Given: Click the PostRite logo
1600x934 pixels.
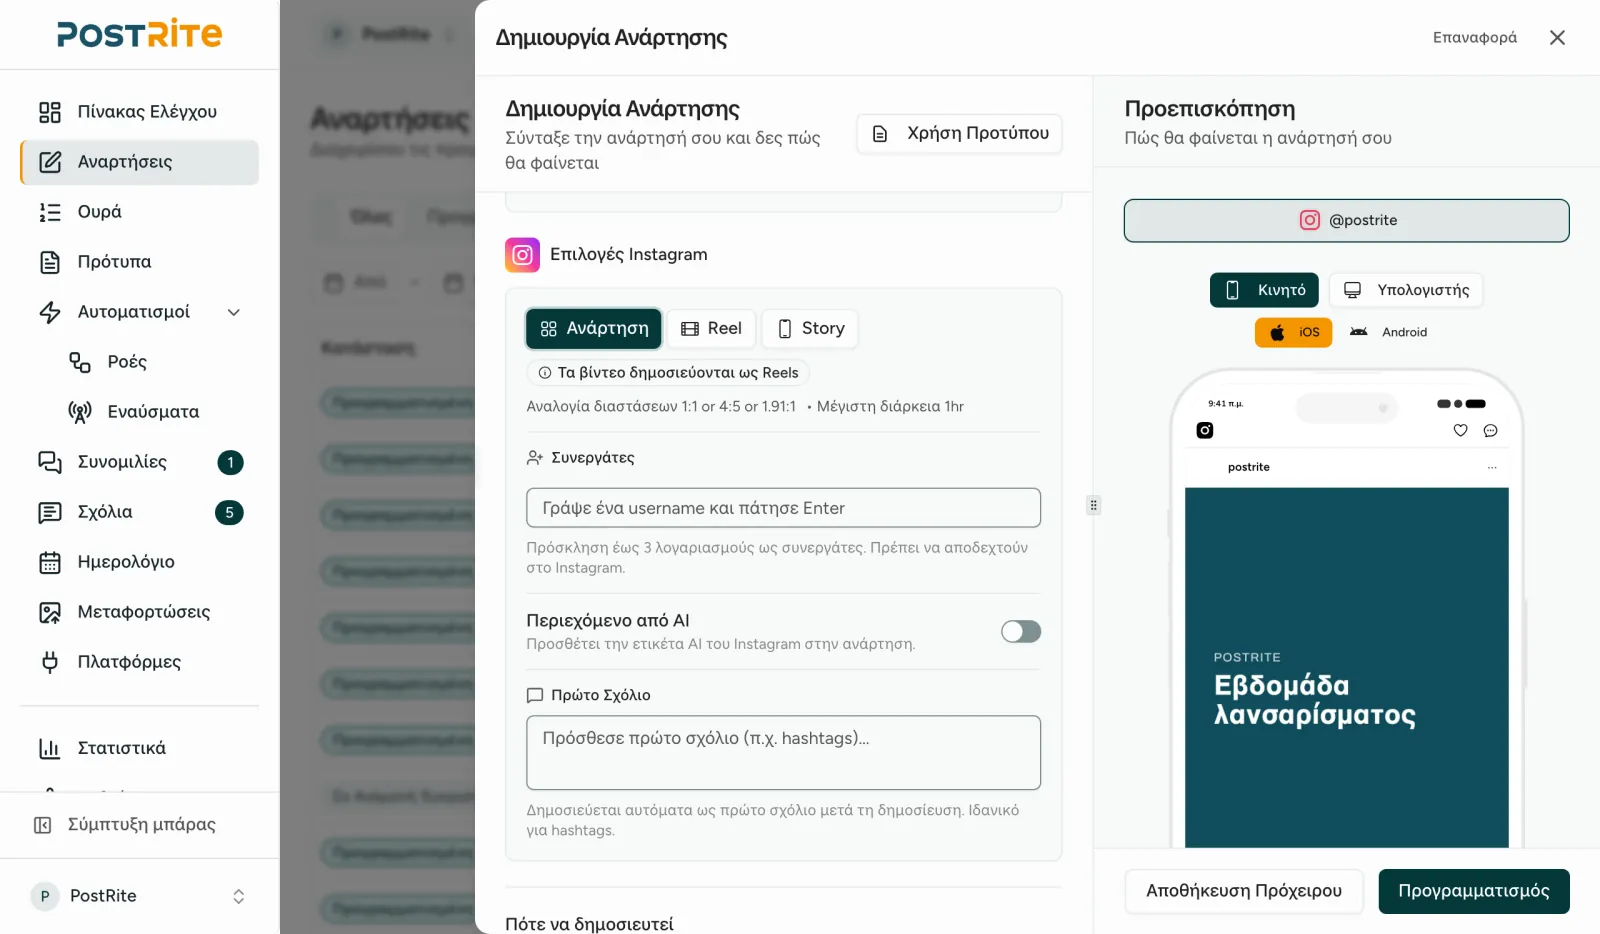Looking at the screenshot, I should click(x=139, y=34).
